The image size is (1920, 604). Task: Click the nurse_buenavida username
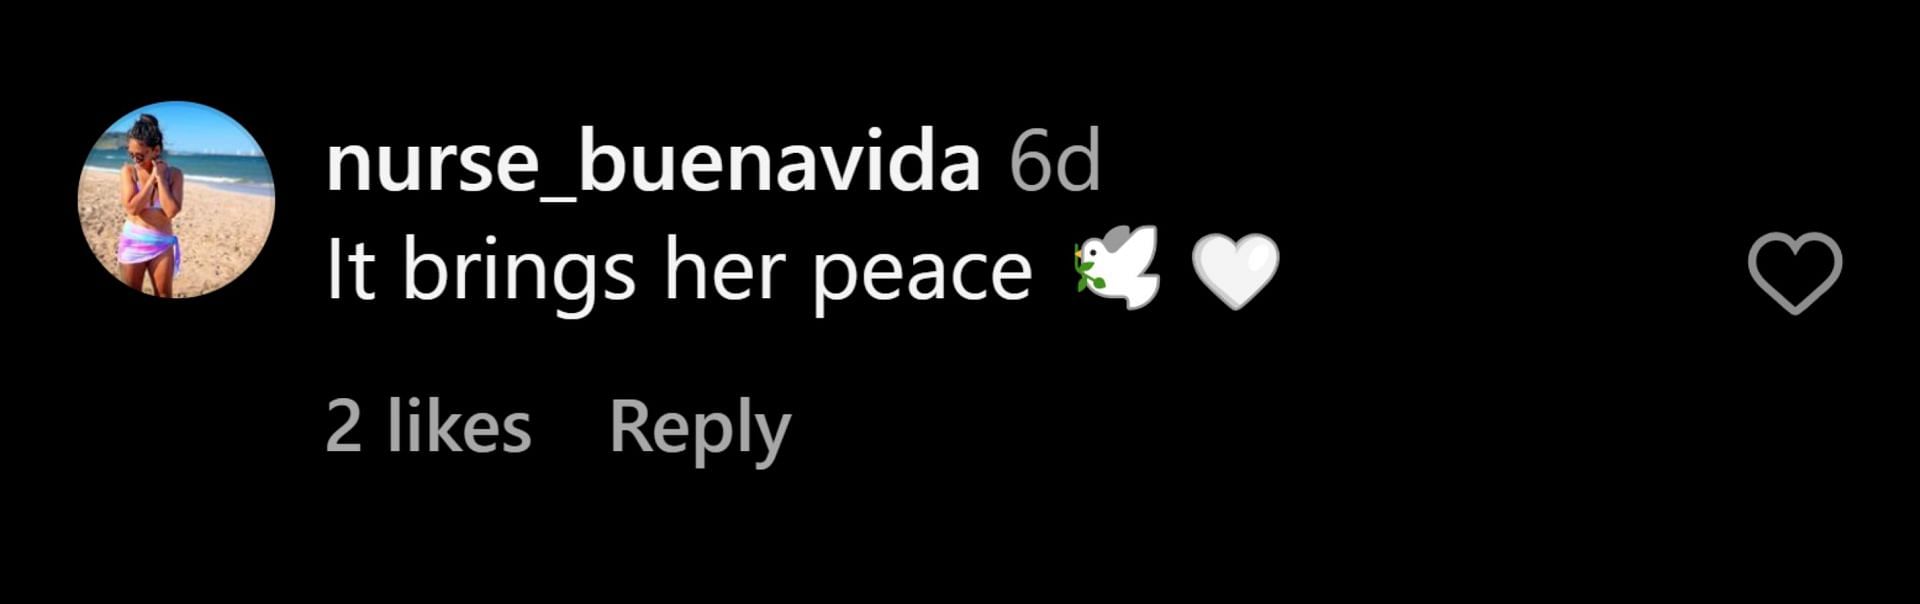(x=653, y=163)
